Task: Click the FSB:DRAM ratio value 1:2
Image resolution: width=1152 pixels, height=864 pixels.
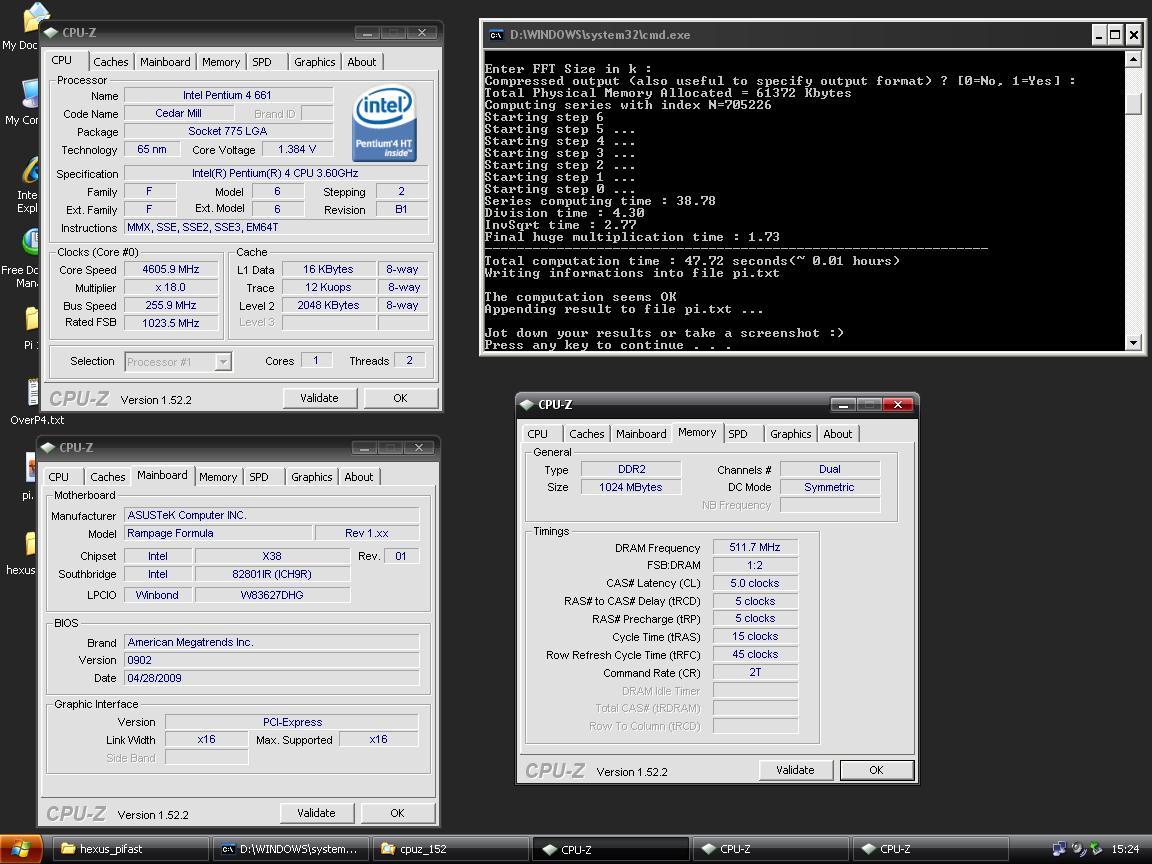Action: (755, 565)
